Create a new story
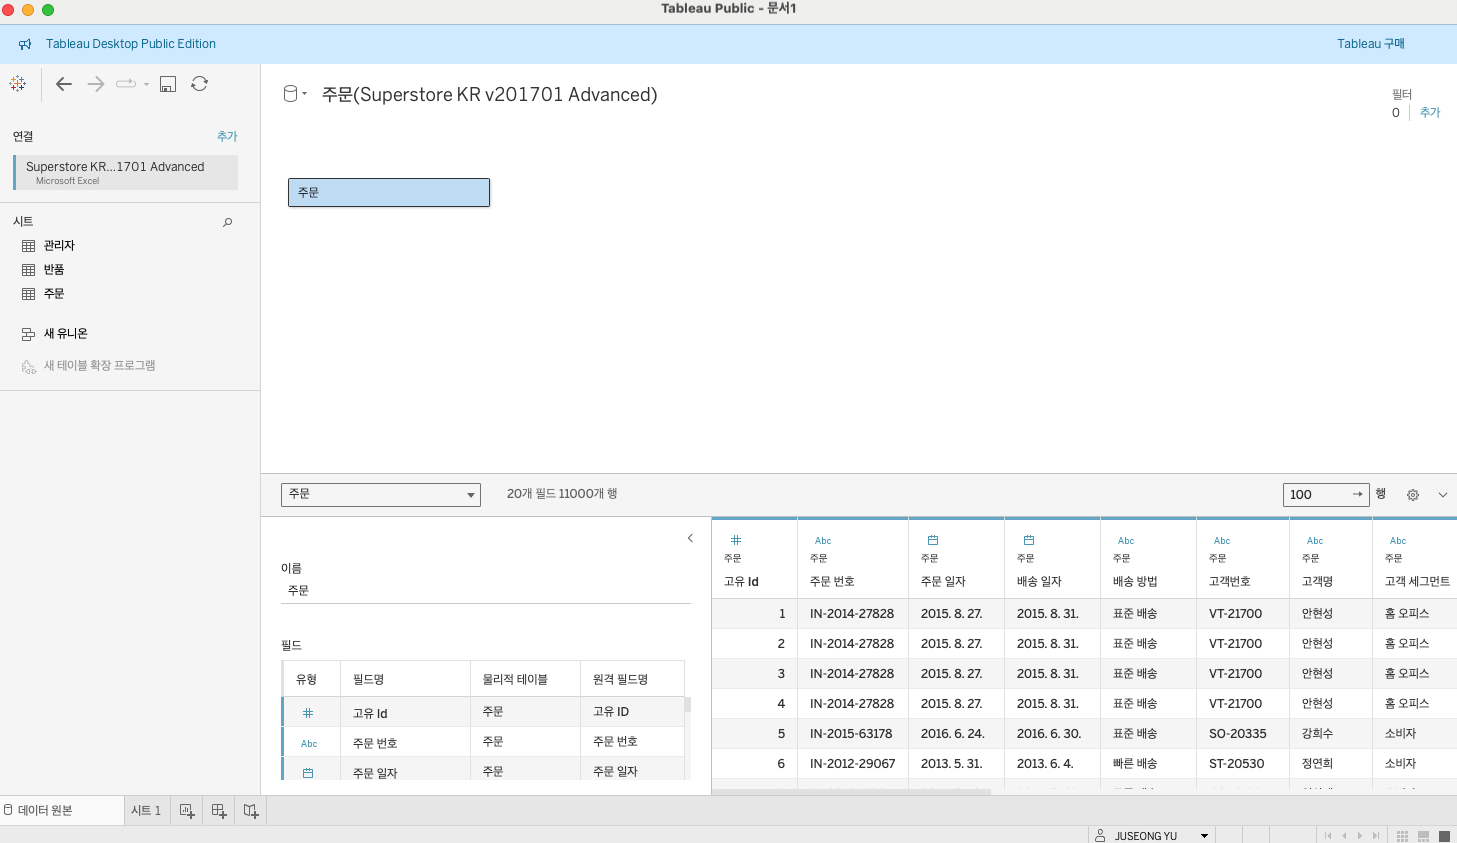 click(251, 811)
